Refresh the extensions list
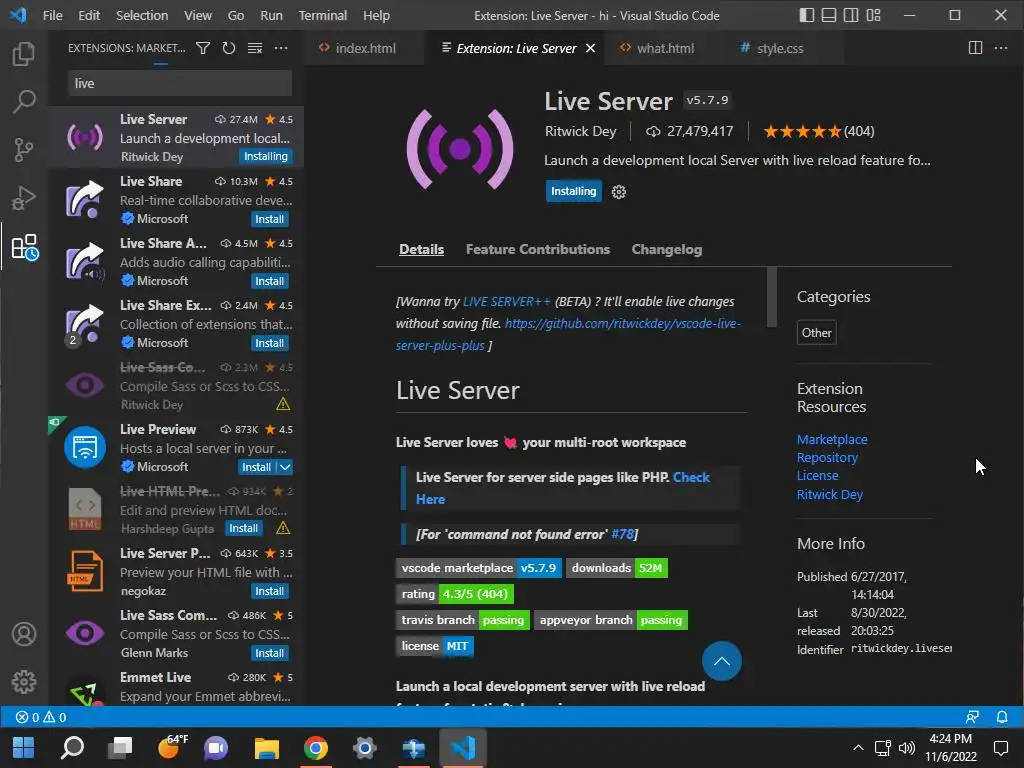Screen dimensions: 1024x768 229,48
